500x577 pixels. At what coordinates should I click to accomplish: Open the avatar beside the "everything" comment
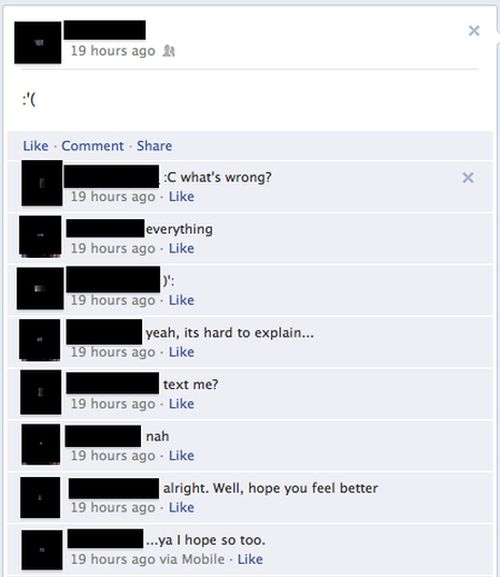tap(40, 236)
